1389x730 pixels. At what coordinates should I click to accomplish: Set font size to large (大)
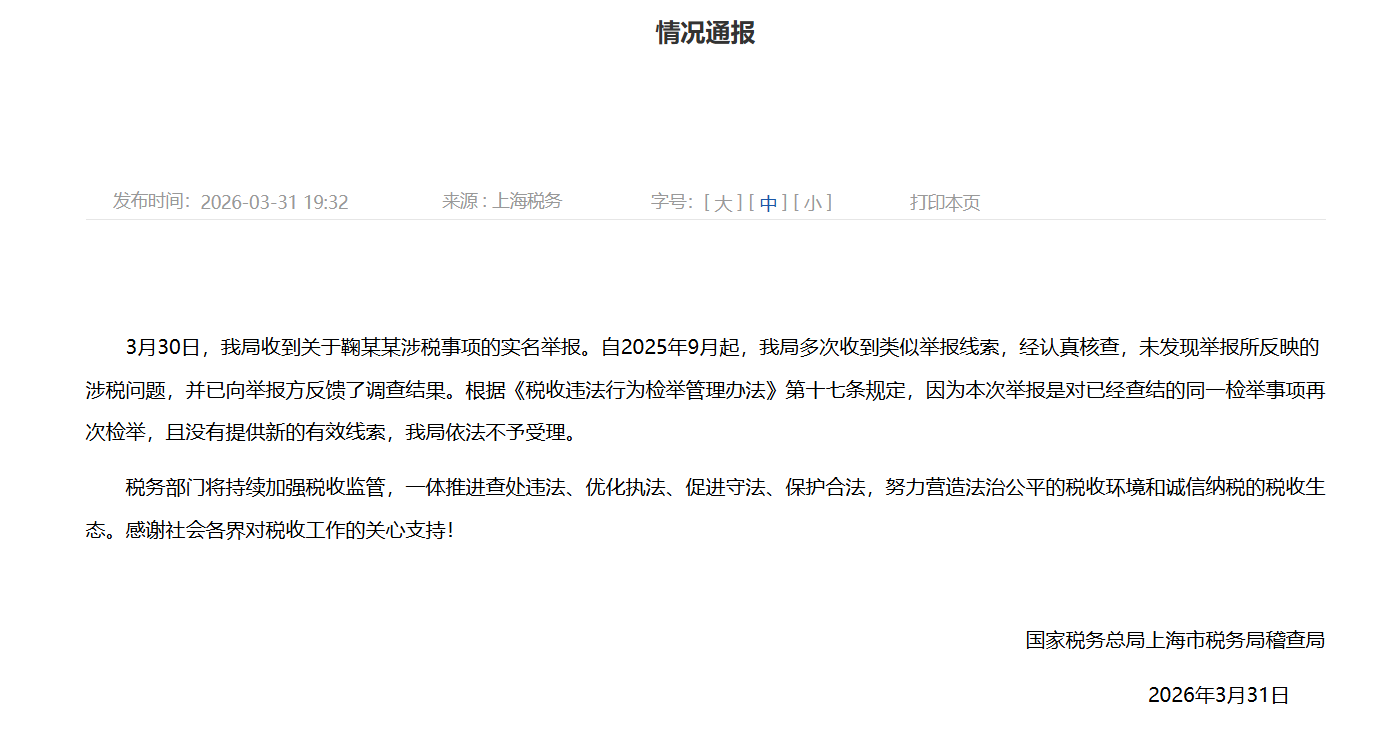[723, 203]
